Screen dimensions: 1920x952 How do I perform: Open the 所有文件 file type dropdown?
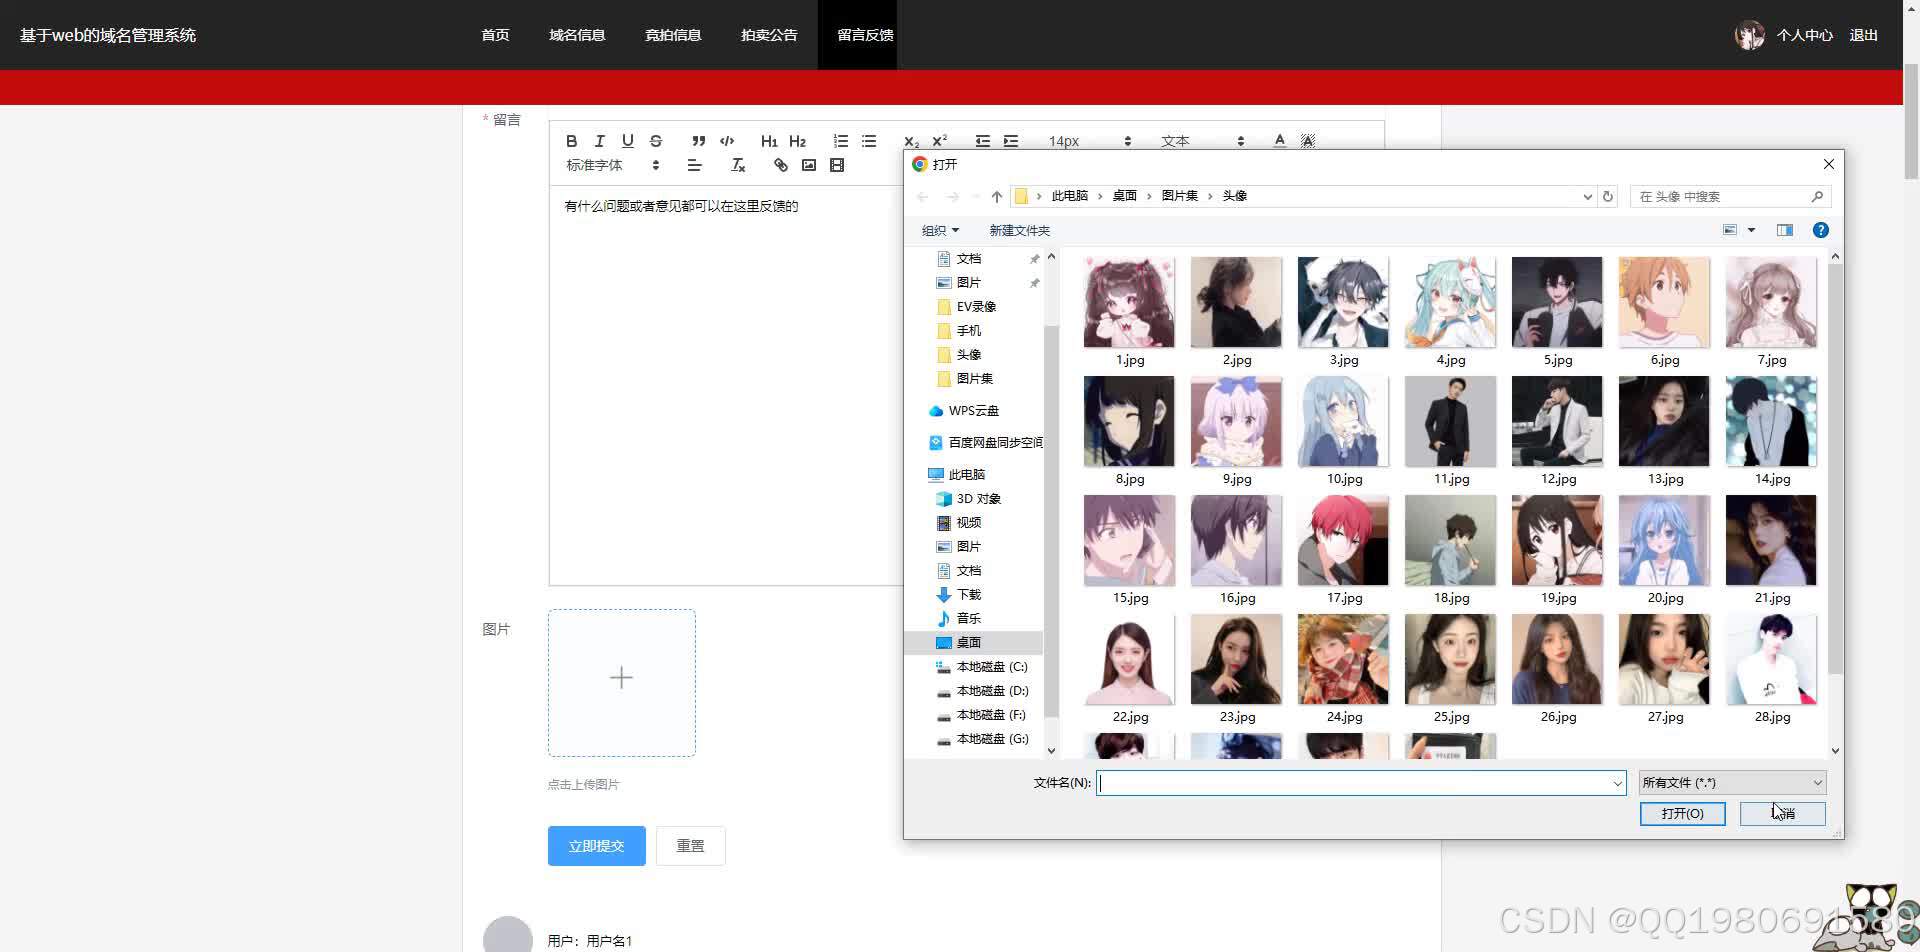click(1730, 782)
